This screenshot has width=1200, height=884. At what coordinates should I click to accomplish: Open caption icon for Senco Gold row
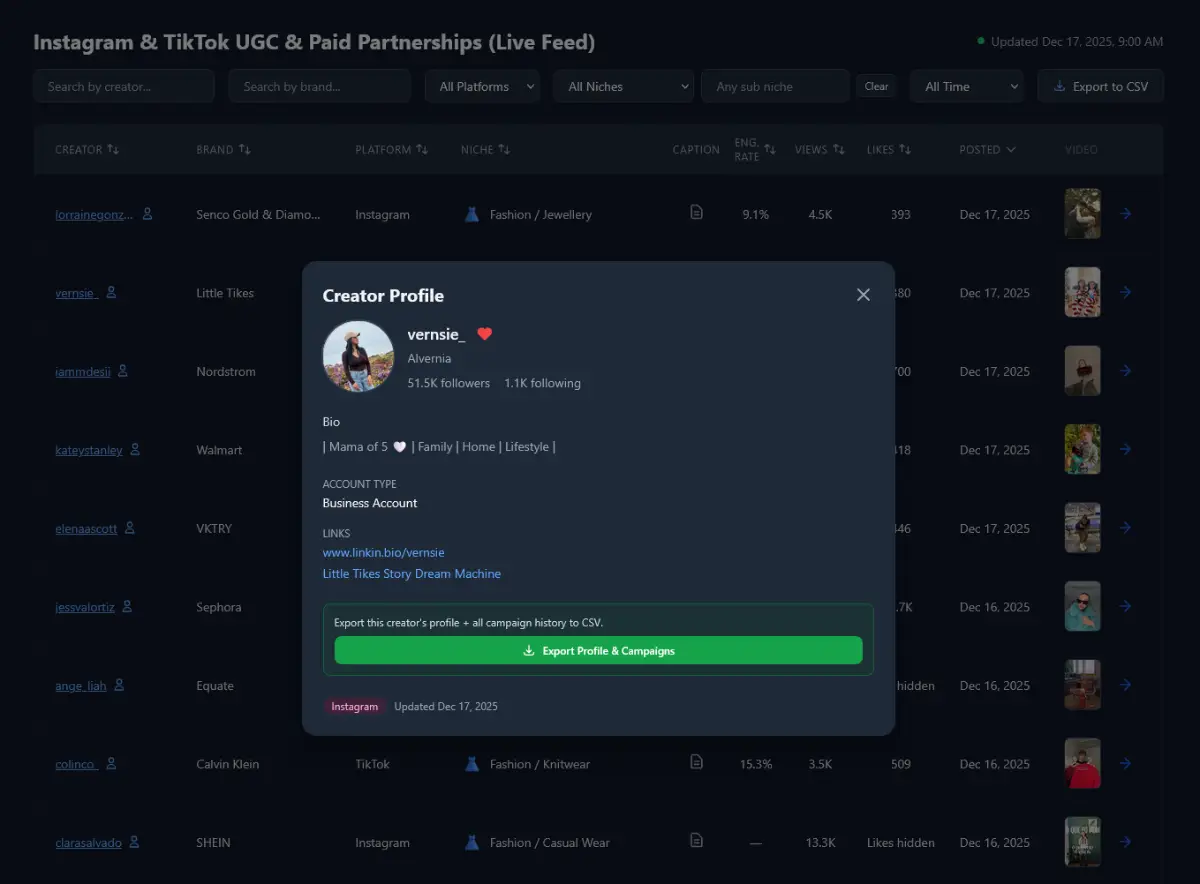point(696,212)
